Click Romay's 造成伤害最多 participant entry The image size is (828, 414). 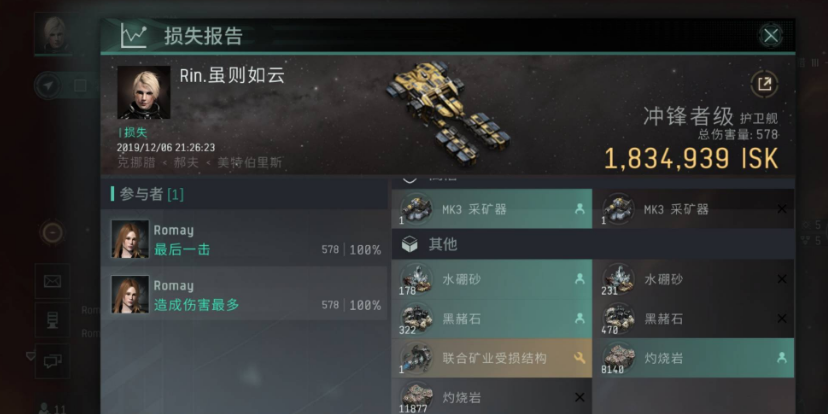pos(244,294)
